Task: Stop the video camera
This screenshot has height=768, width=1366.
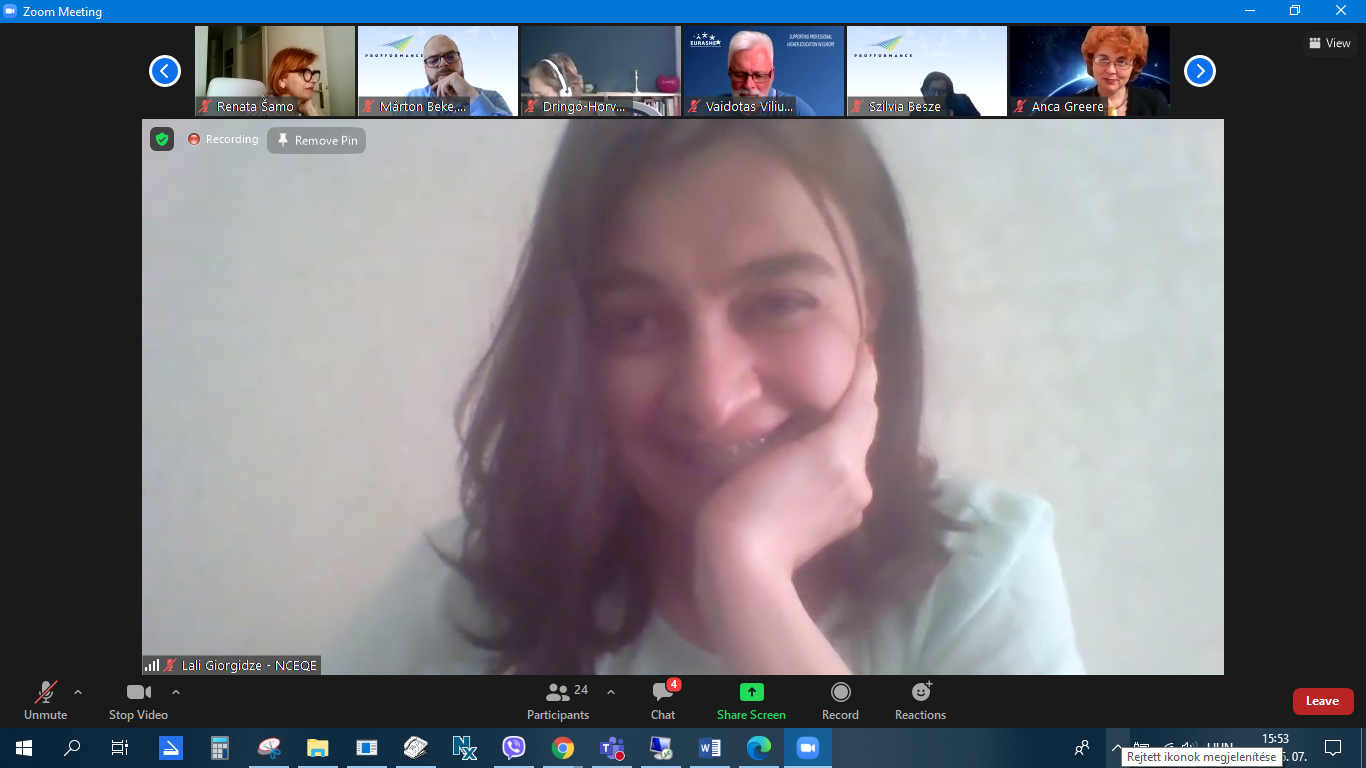Action: click(x=138, y=700)
